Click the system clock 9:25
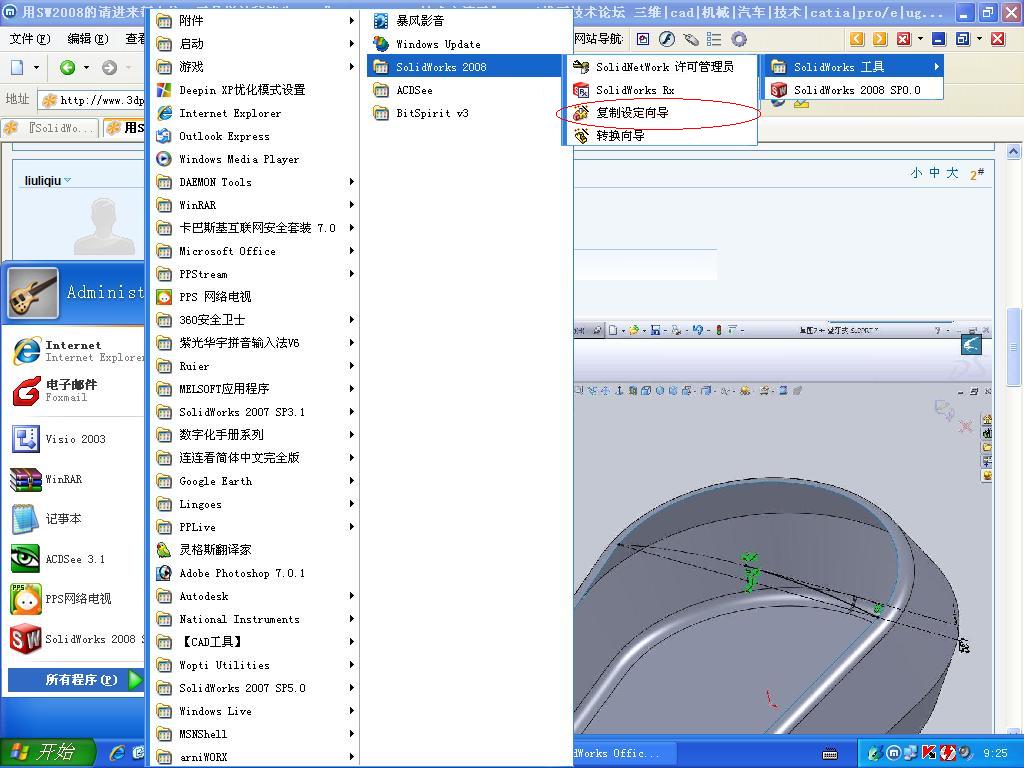The image size is (1024, 768). point(995,753)
